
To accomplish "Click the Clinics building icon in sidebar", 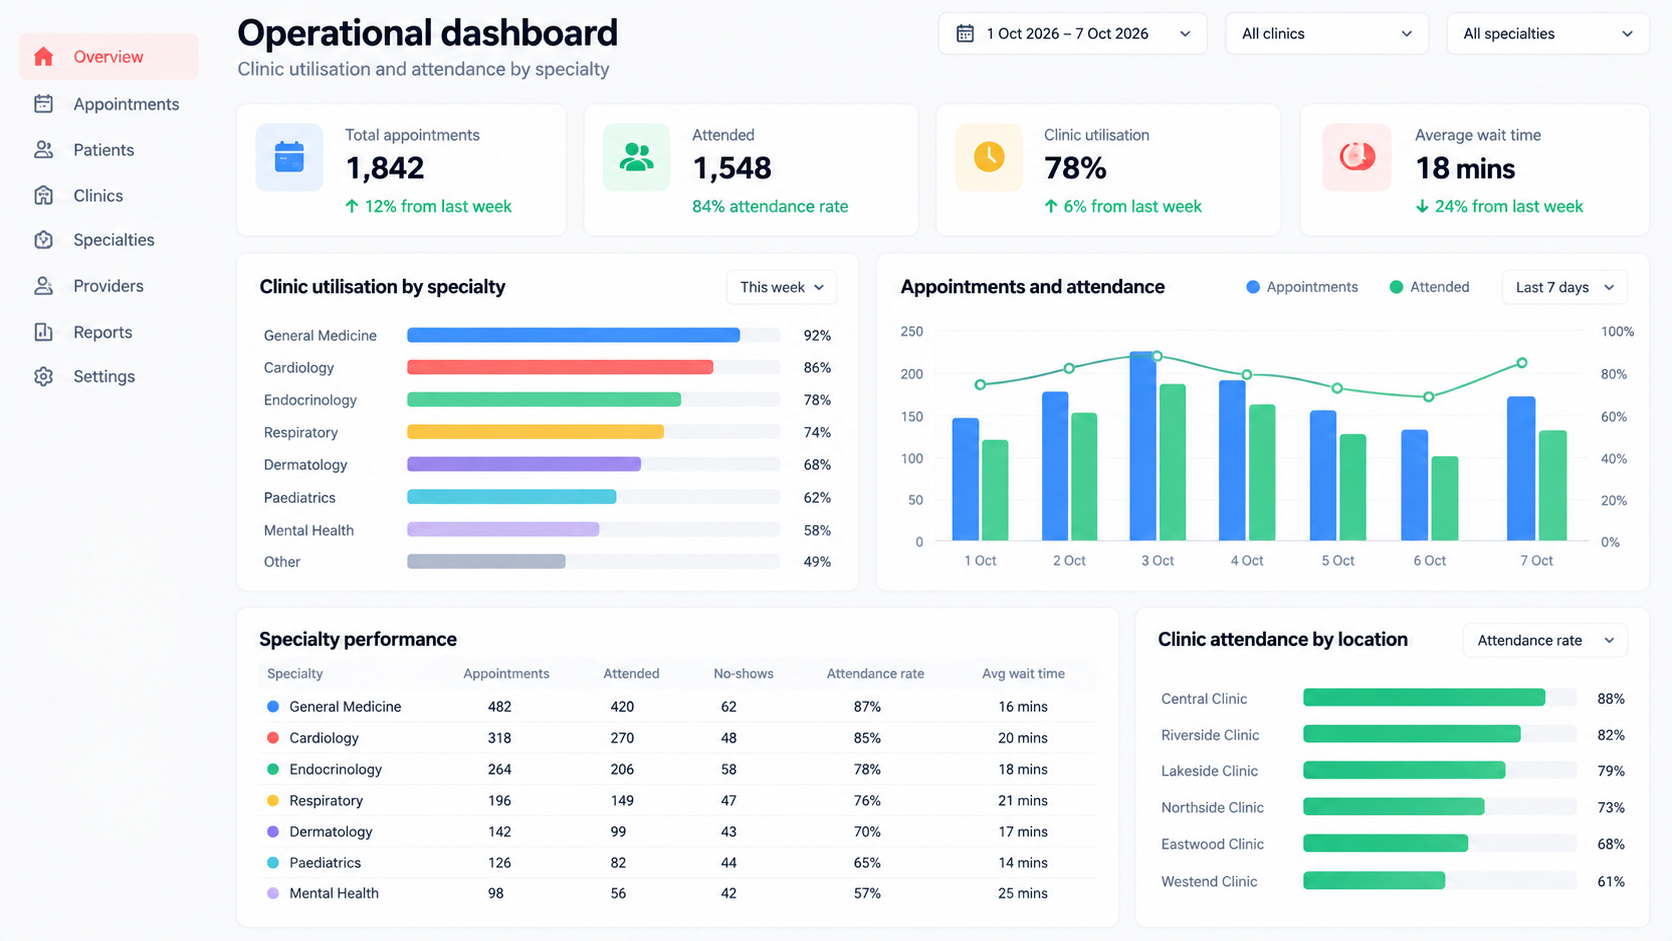I will (43, 196).
